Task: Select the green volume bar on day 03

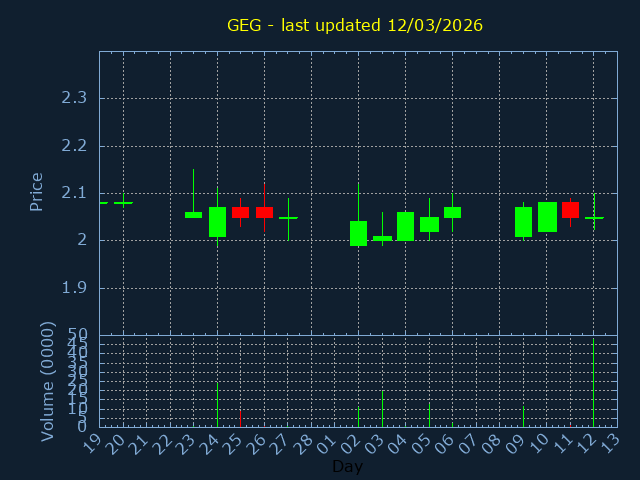Action: click(382, 408)
